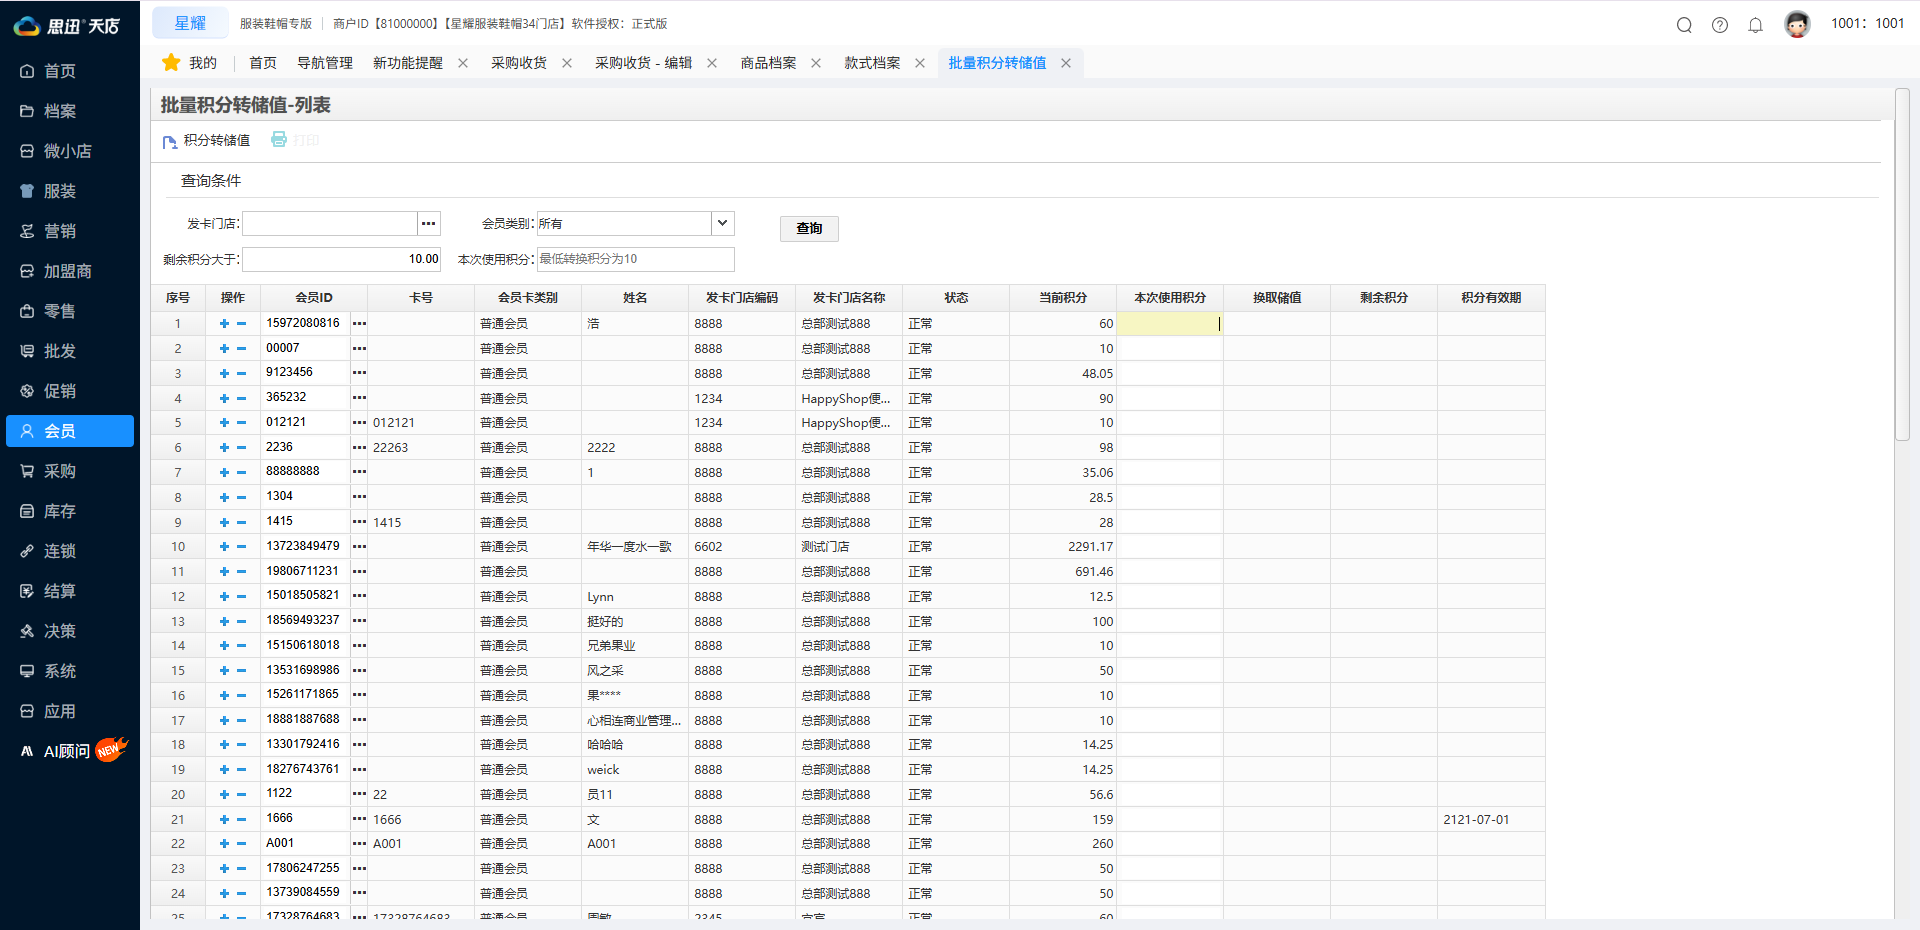This screenshot has width=1920, height=930.
Task: Open ellipsis lookup for member 15972080816
Action: tap(359, 324)
